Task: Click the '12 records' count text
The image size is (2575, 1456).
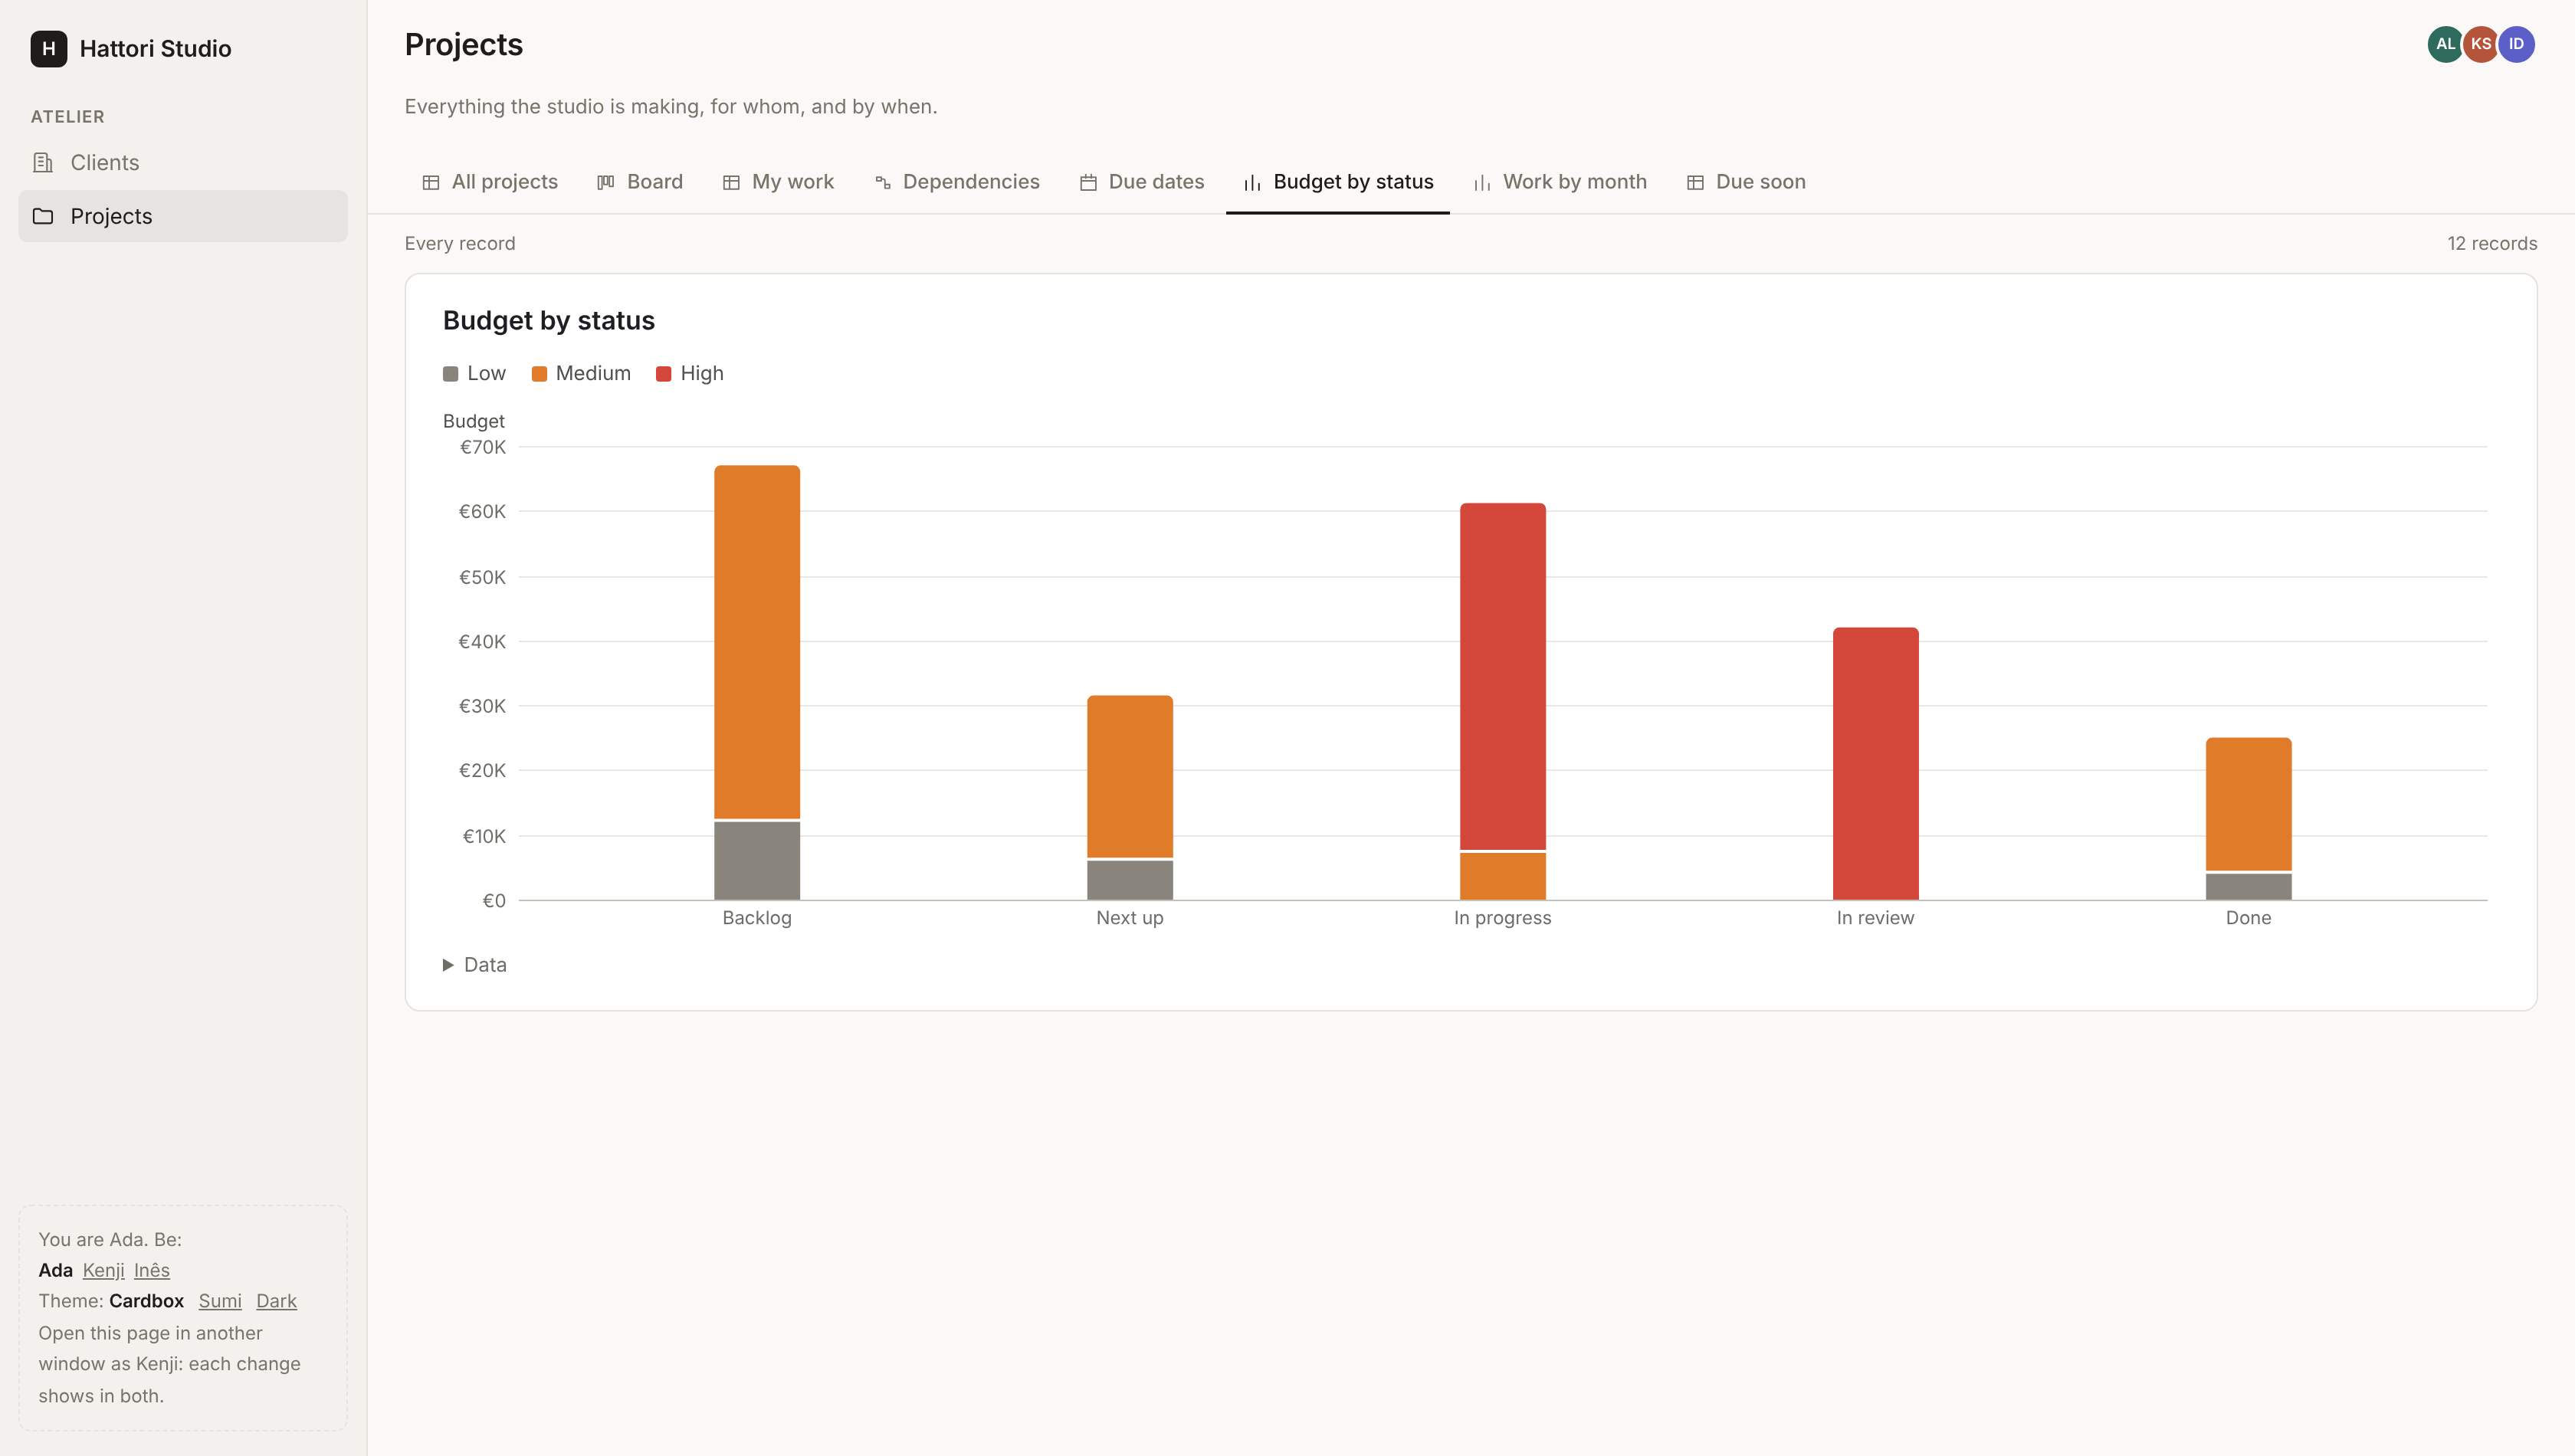Action: (x=2492, y=244)
